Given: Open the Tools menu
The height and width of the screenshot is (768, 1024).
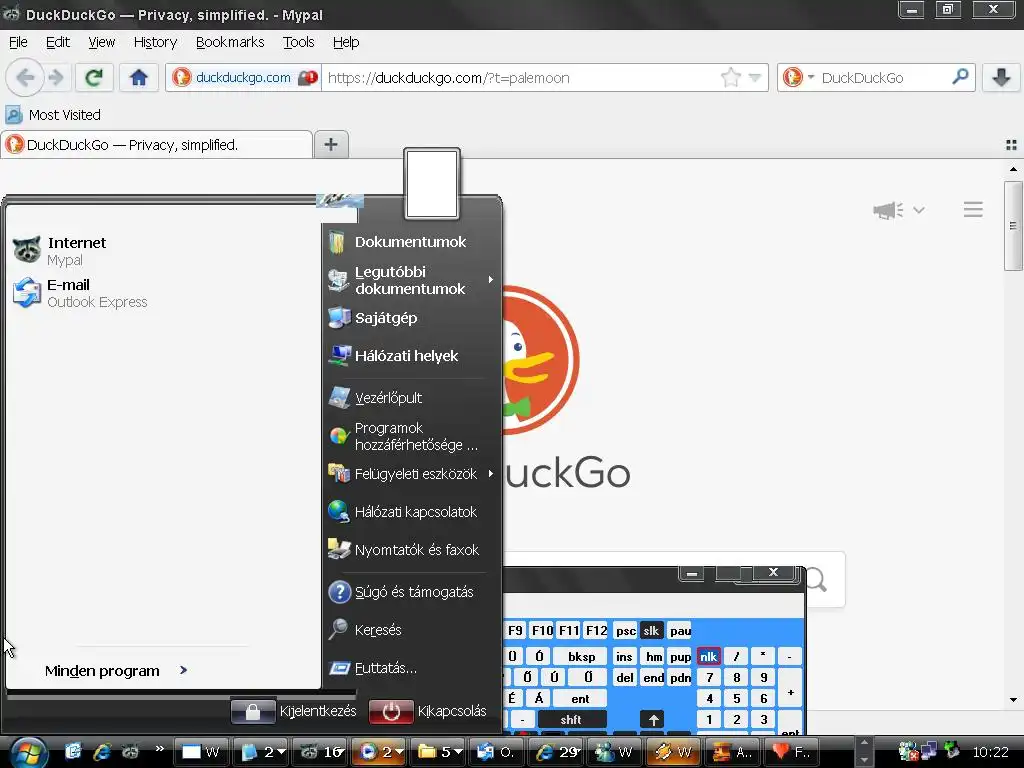Looking at the screenshot, I should click(298, 42).
